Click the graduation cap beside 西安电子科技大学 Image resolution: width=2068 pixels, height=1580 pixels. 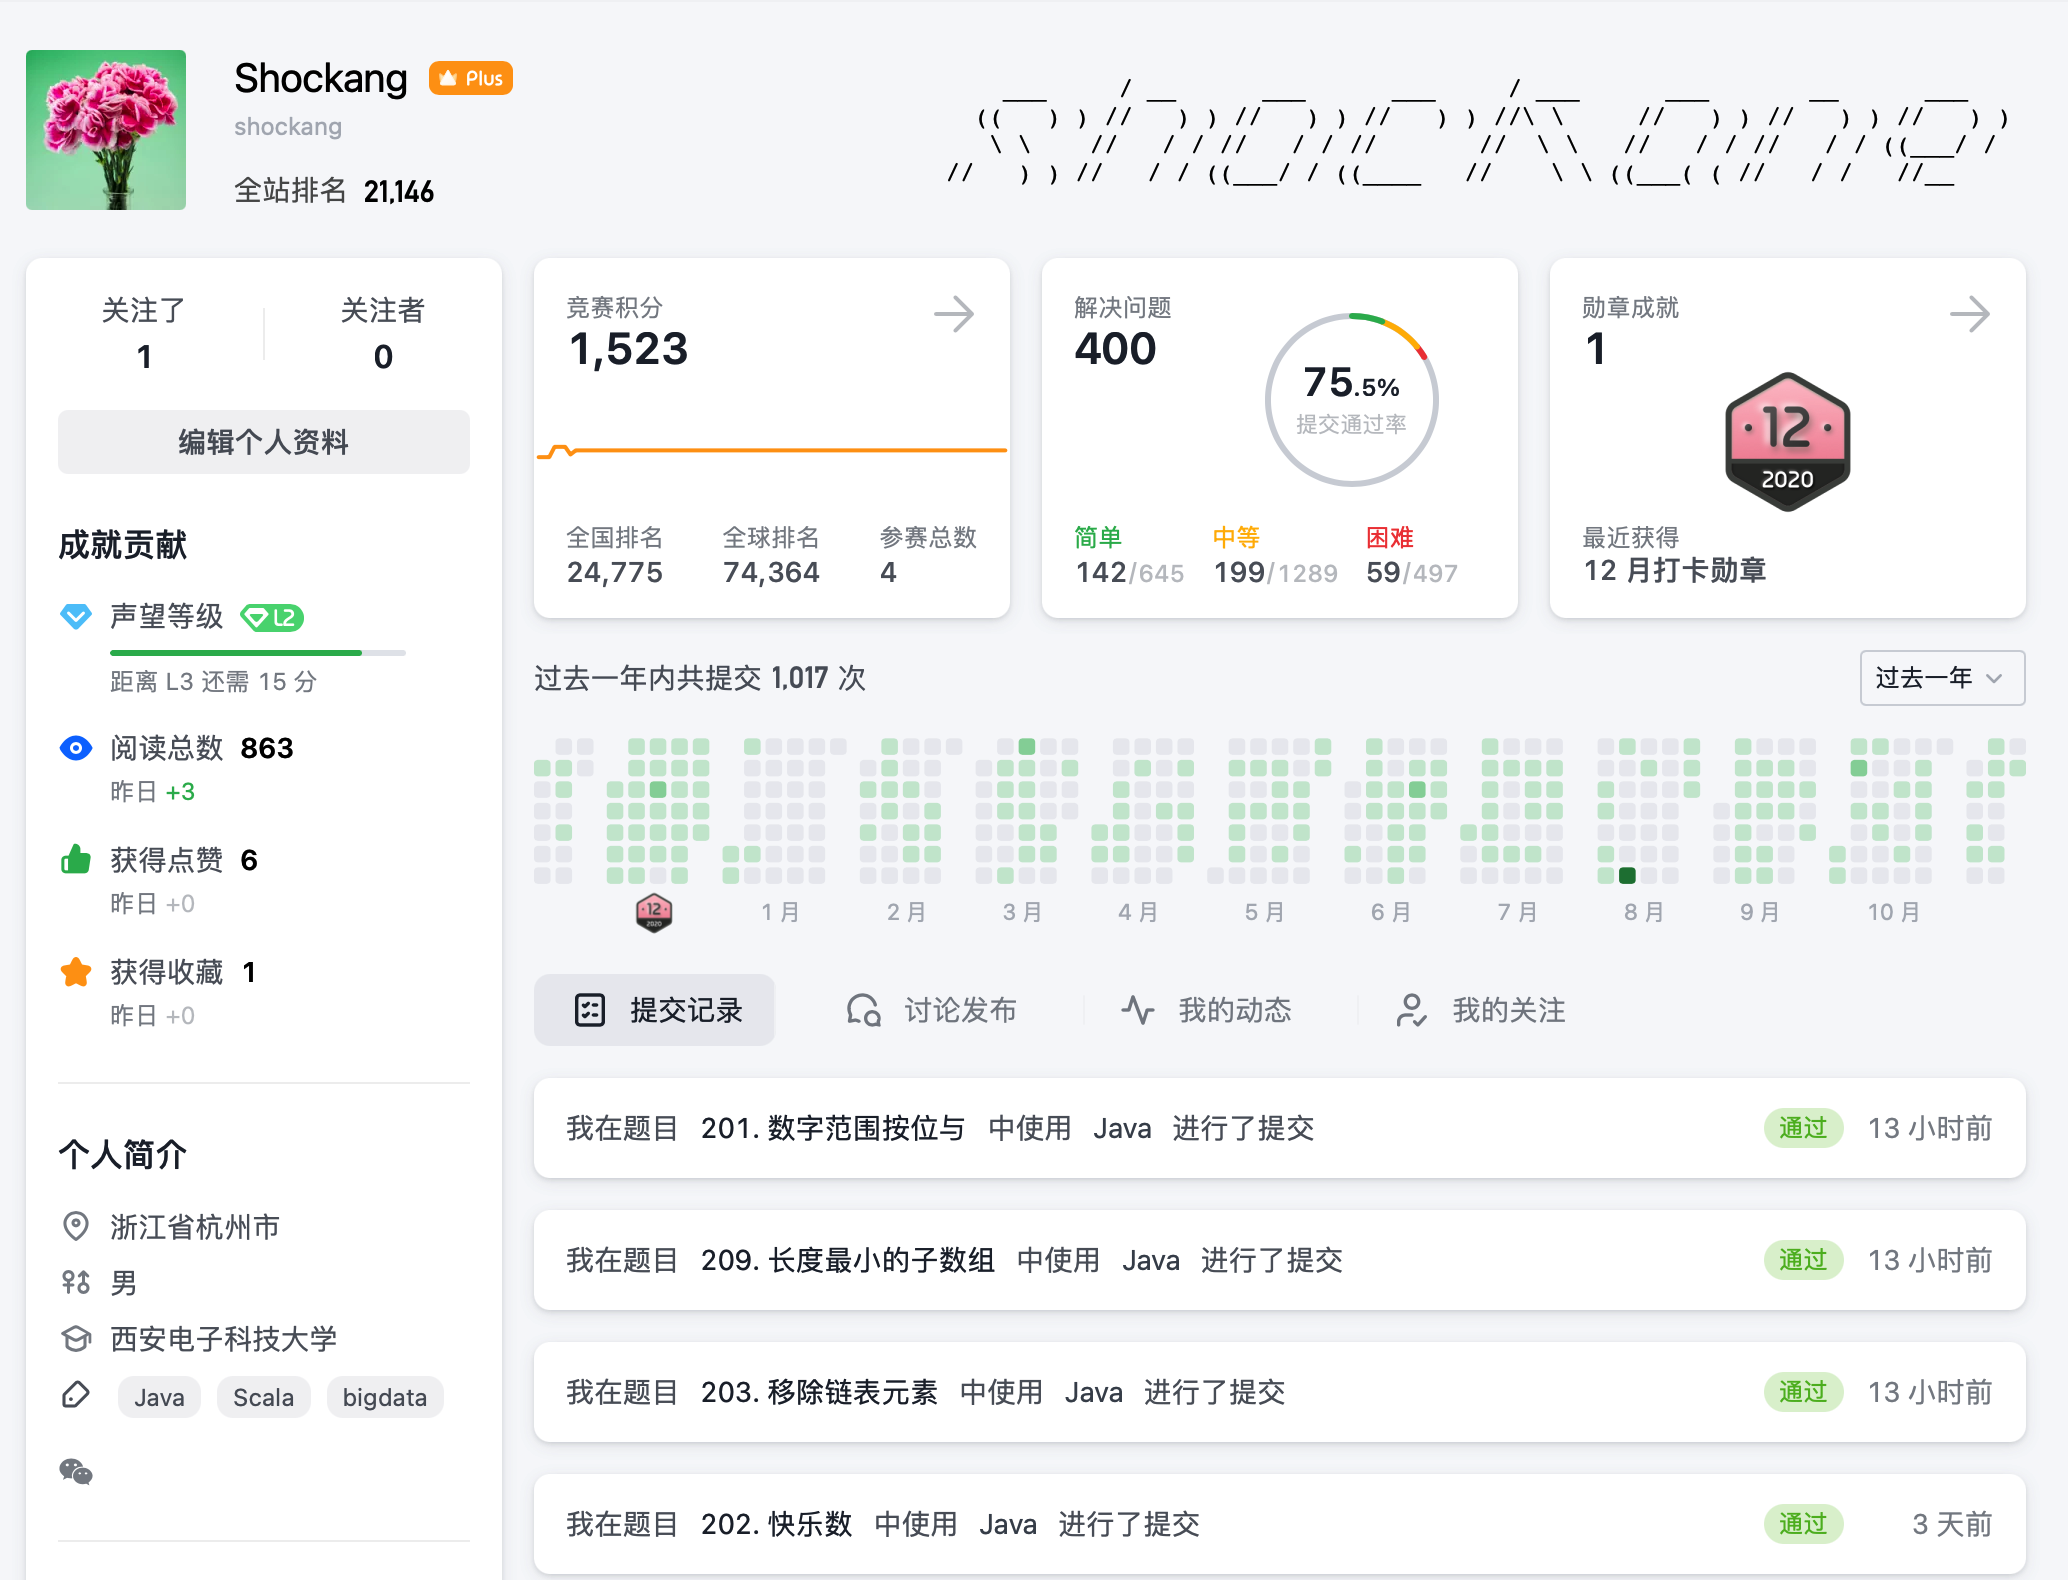click(76, 1339)
